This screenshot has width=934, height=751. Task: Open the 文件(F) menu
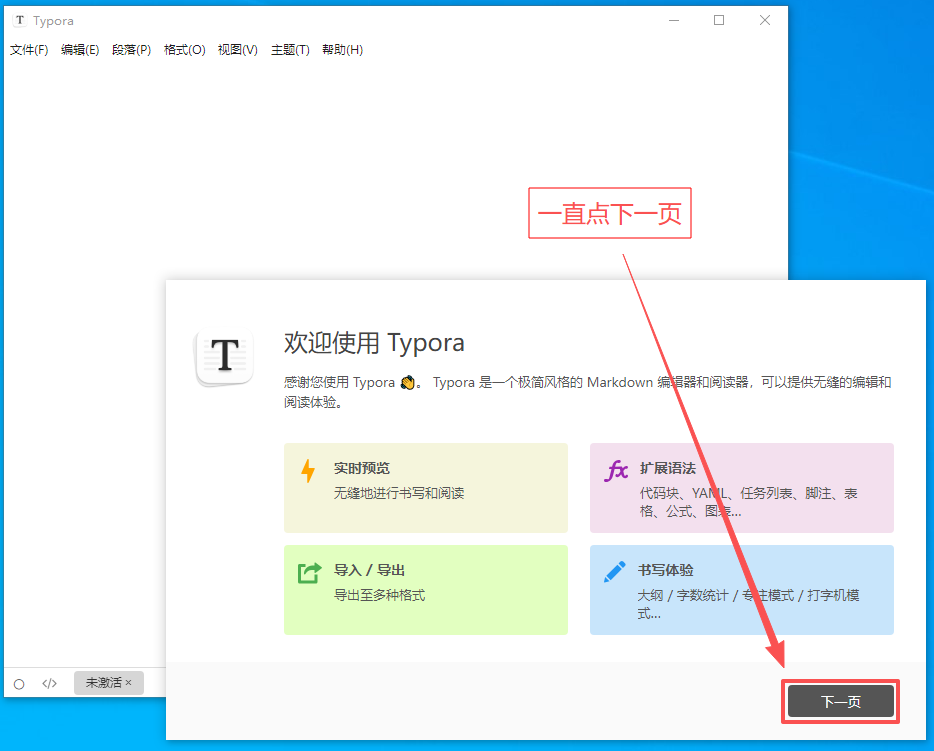(x=29, y=50)
